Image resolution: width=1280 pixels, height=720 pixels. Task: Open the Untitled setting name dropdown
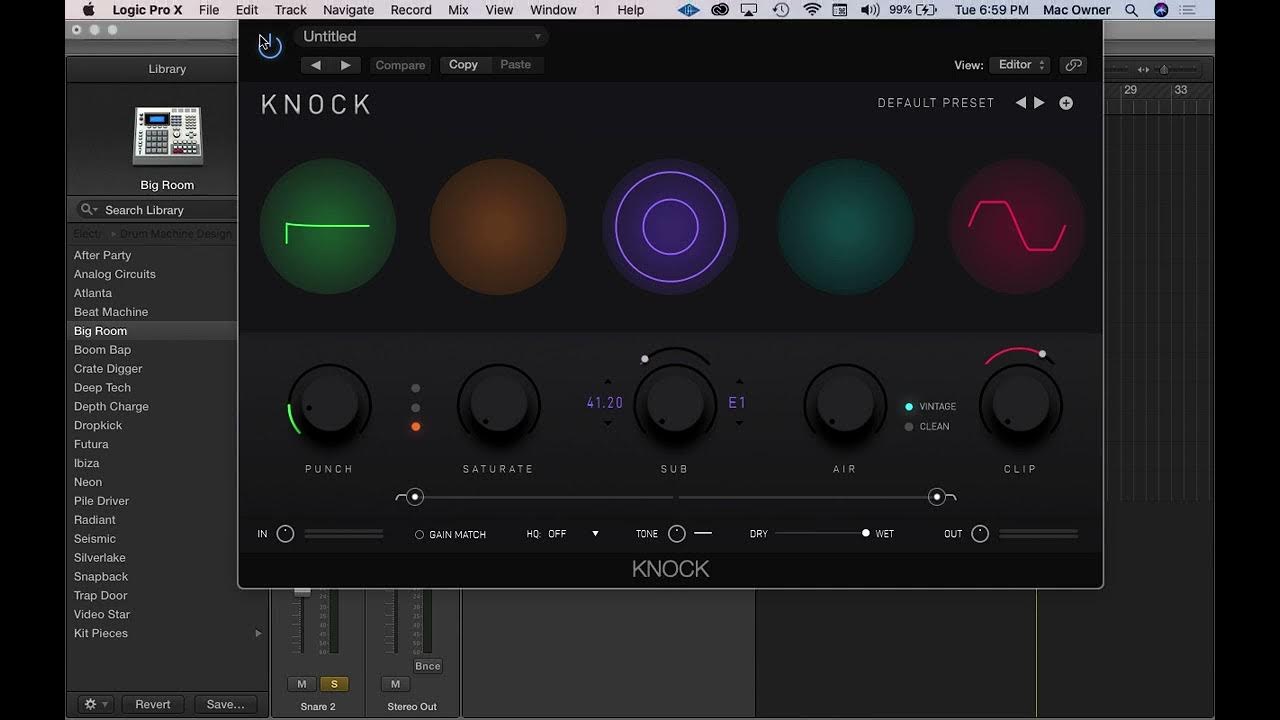click(421, 37)
